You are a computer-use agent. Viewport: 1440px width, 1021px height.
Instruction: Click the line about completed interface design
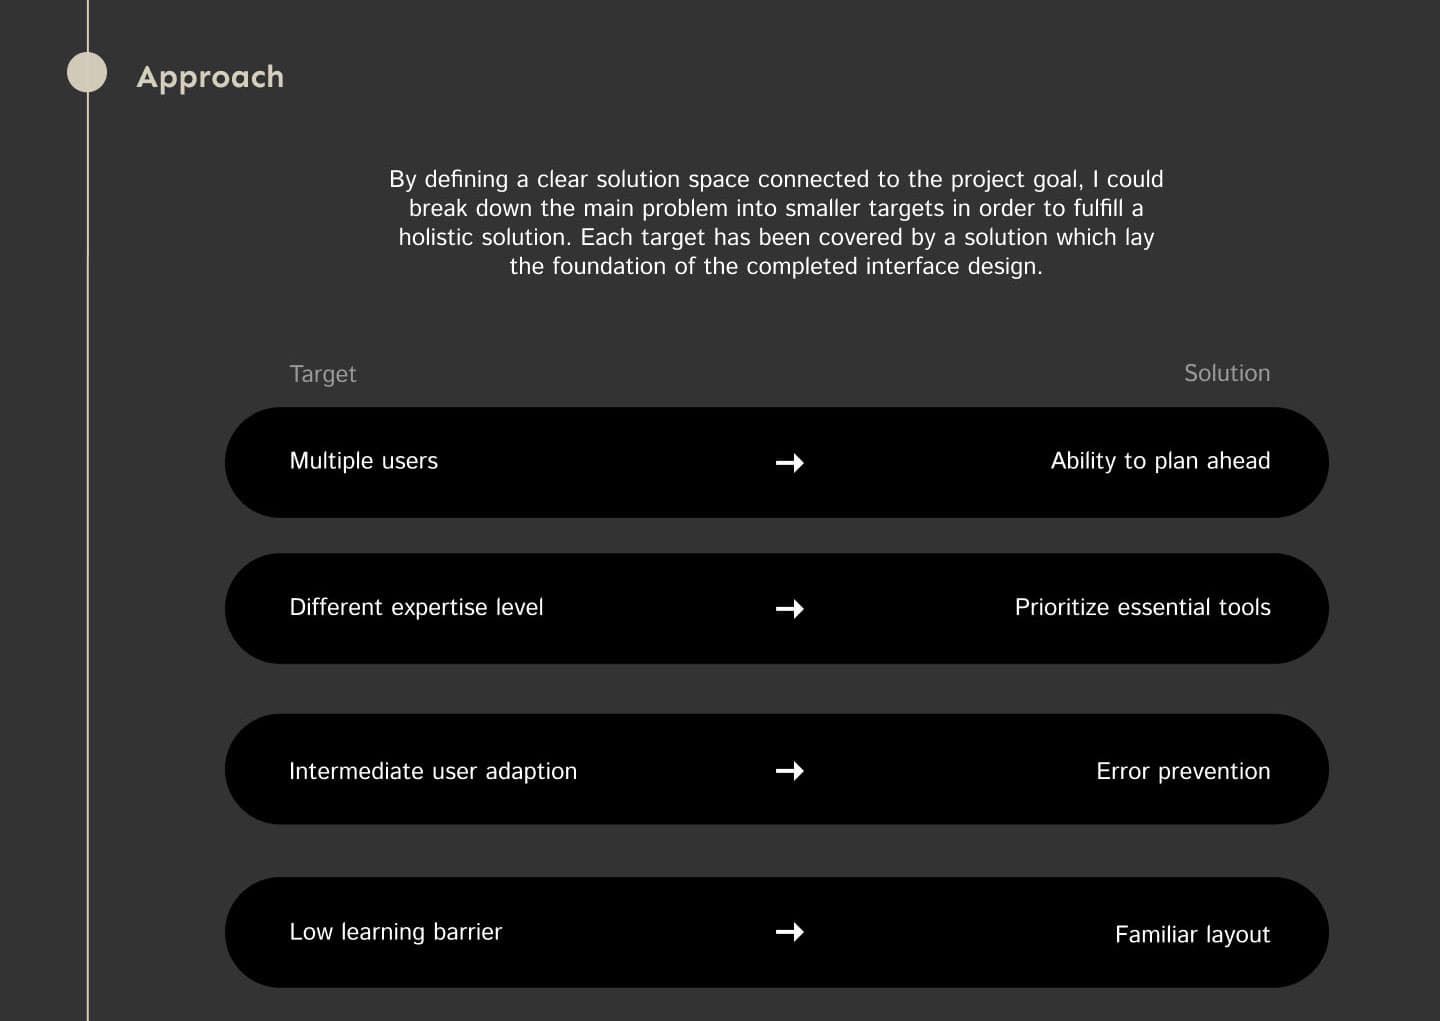pos(776,266)
